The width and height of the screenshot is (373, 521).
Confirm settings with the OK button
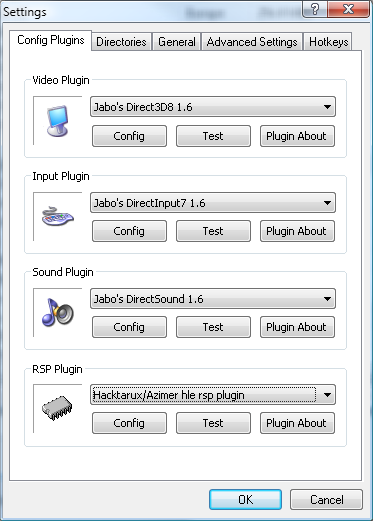pos(245,499)
